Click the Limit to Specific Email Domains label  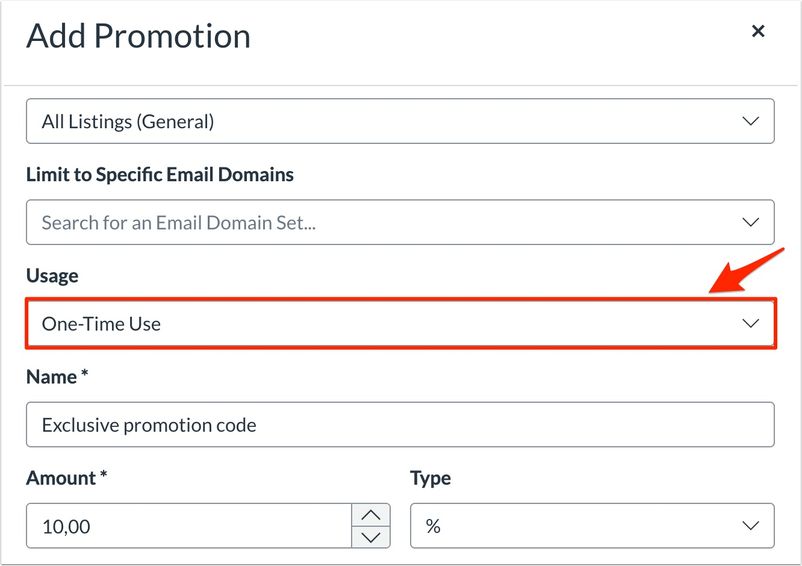[x=160, y=175]
